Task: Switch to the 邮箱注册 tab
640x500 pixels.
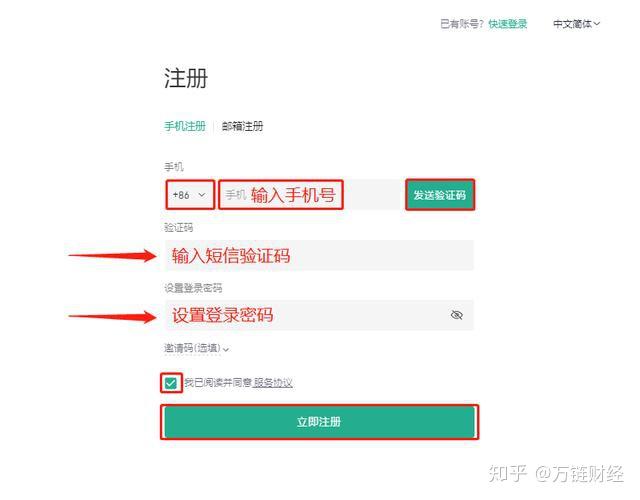Action: coord(243,127)
